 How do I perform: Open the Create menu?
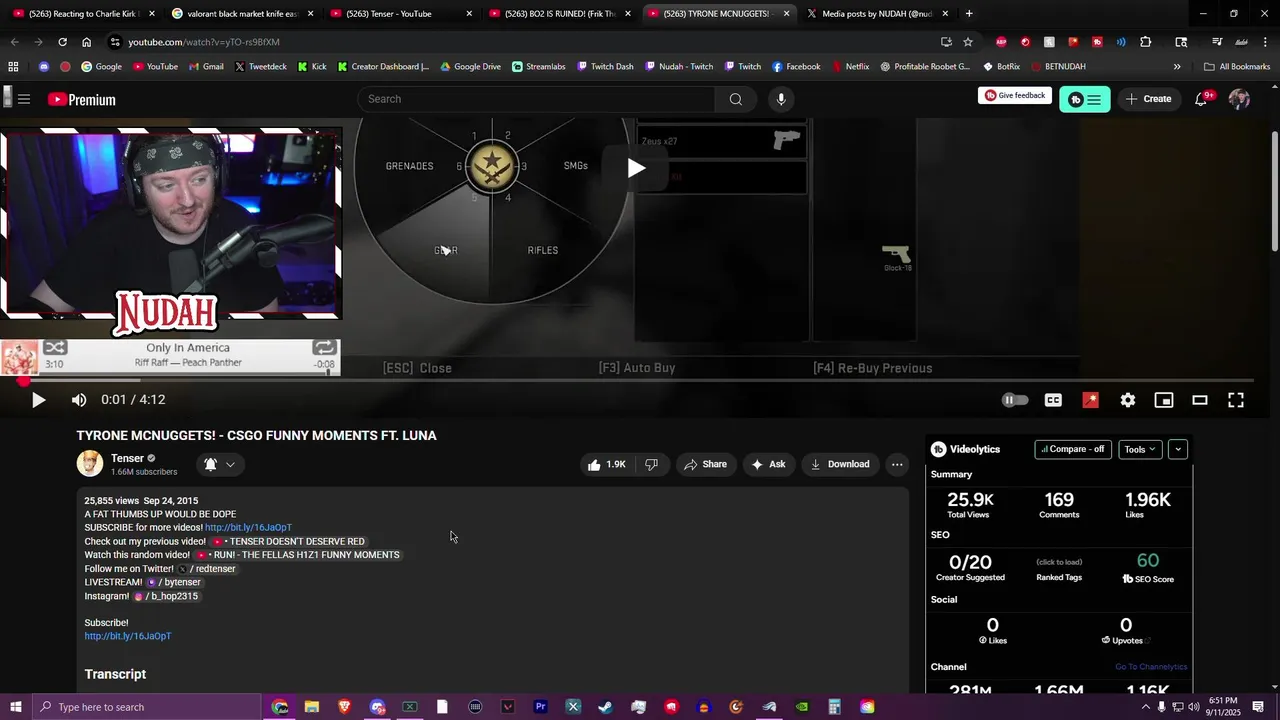pyautogui.click(x=1148, y=99)
